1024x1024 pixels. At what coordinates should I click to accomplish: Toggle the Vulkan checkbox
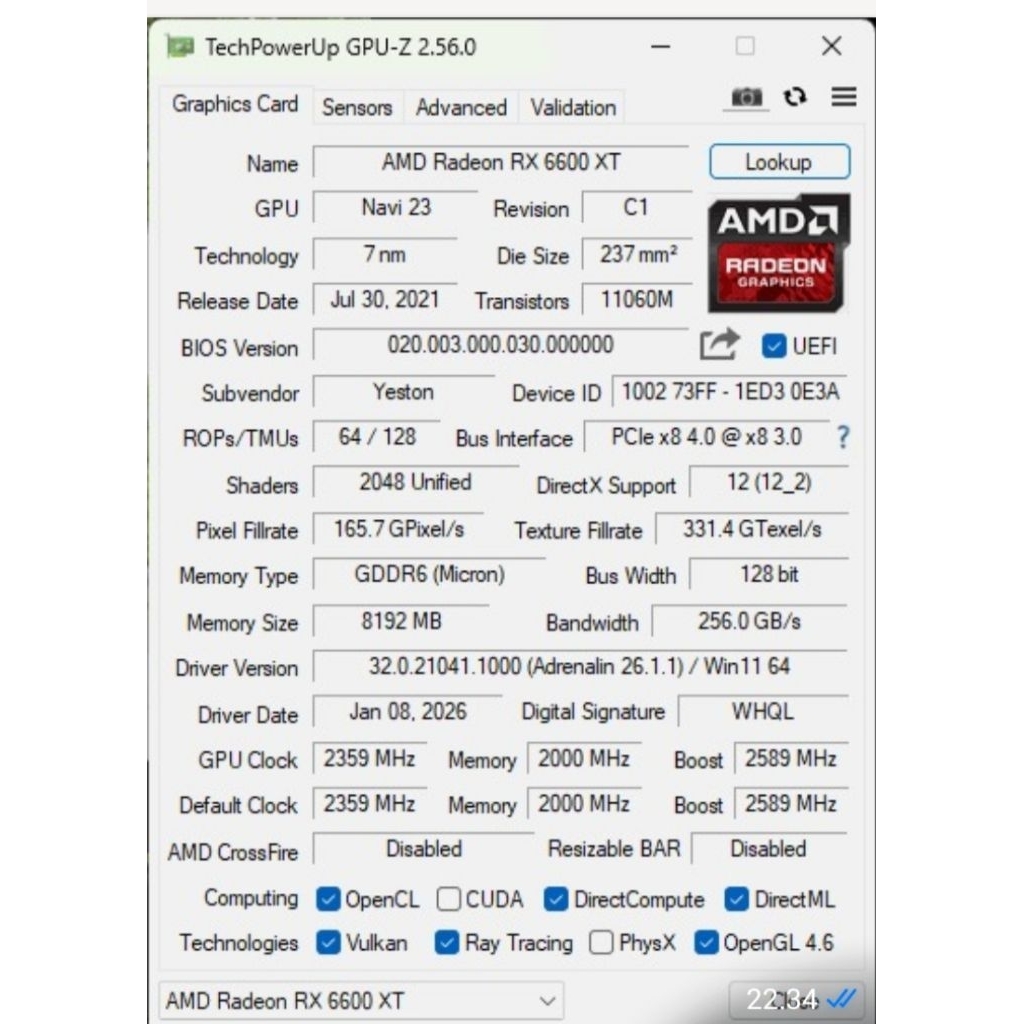point(328,942)
